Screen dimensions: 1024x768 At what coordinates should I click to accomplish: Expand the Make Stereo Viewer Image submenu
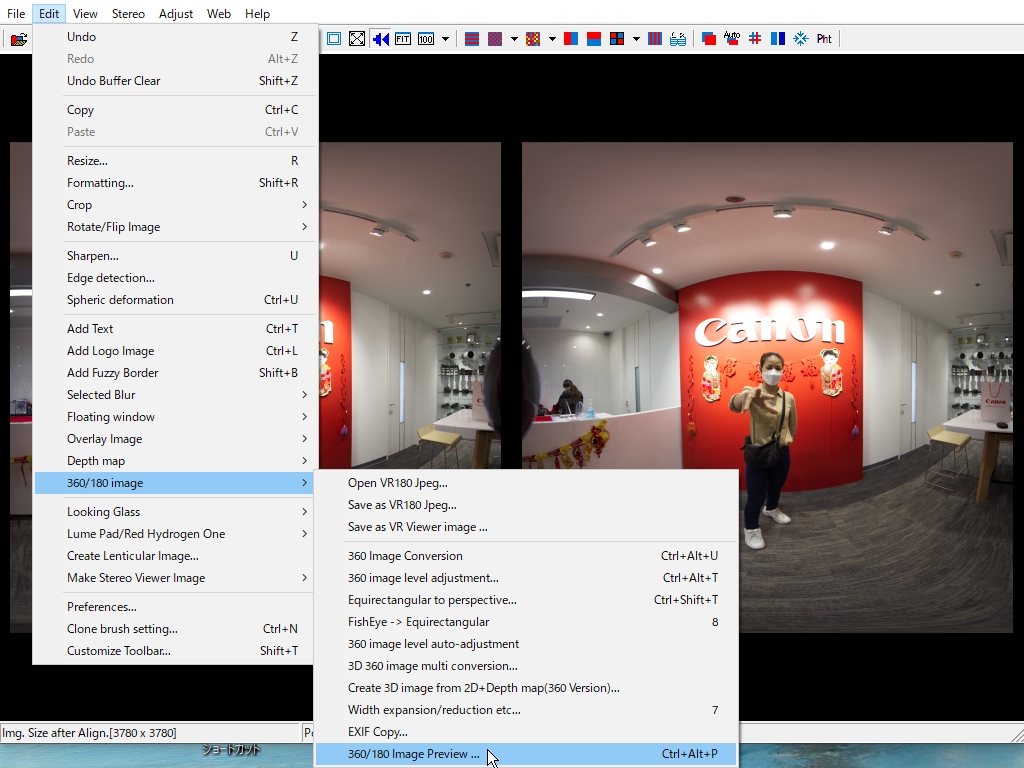(x=175, y=578)
